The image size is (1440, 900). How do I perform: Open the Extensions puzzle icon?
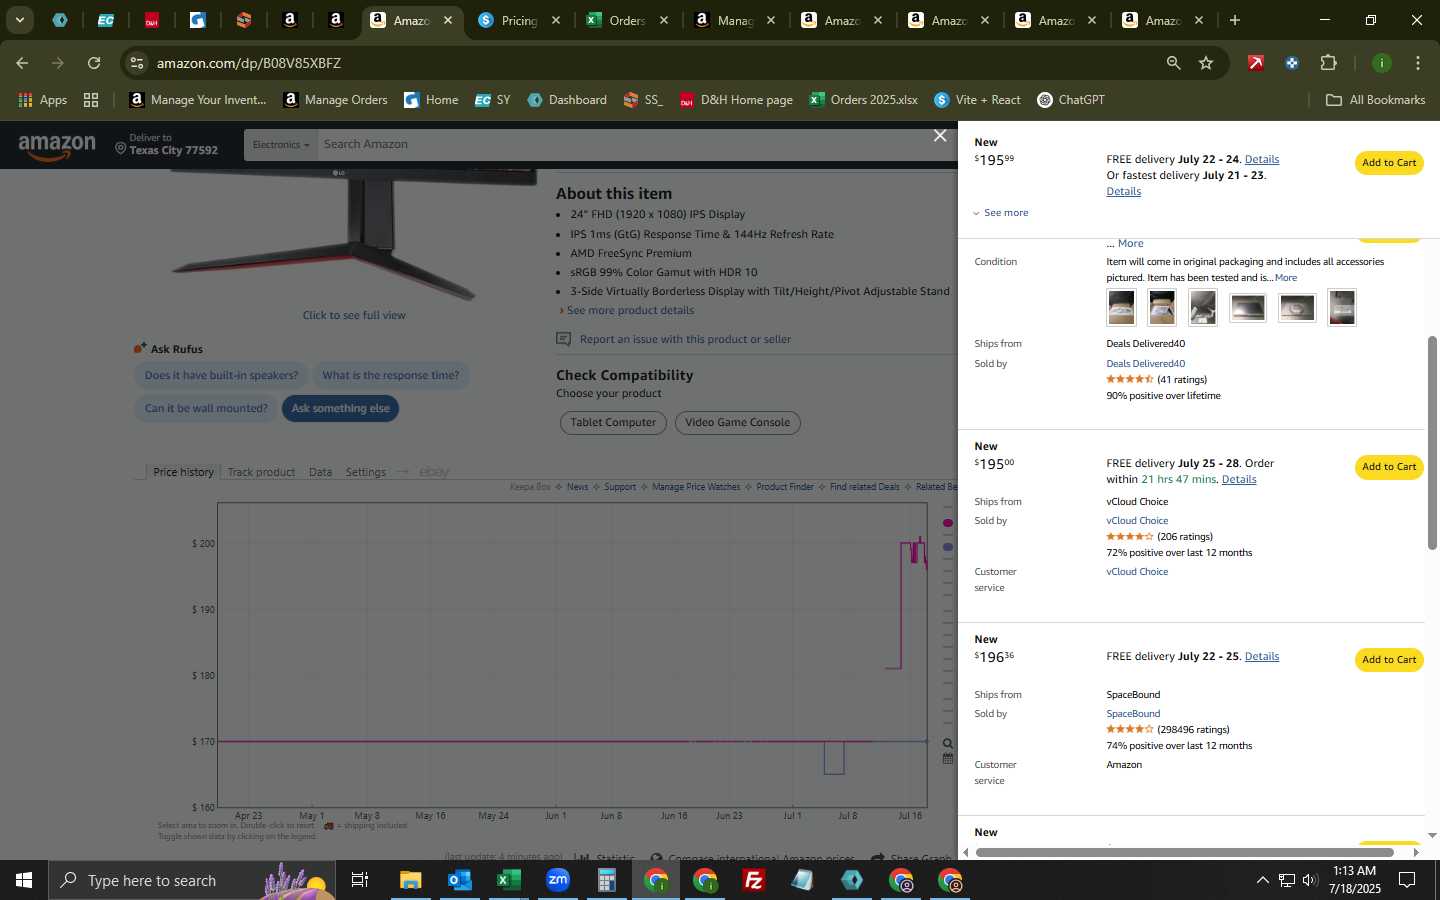[1328, 63]
